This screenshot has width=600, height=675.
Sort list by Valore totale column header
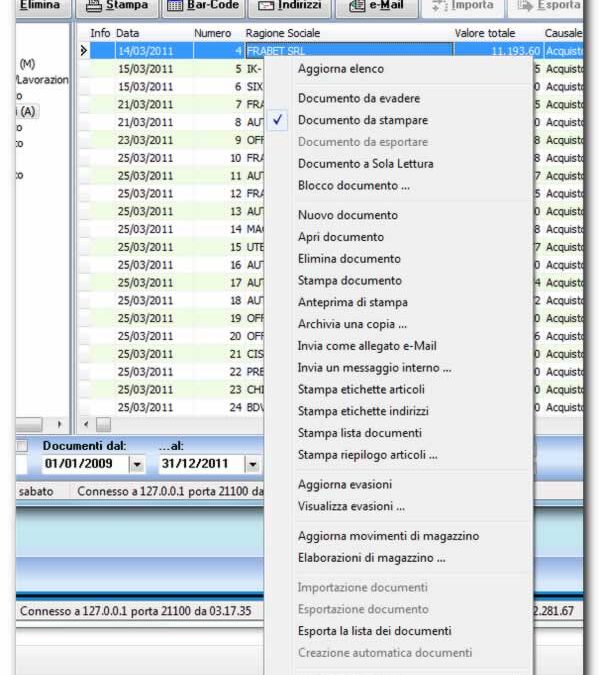coord(485,33)
